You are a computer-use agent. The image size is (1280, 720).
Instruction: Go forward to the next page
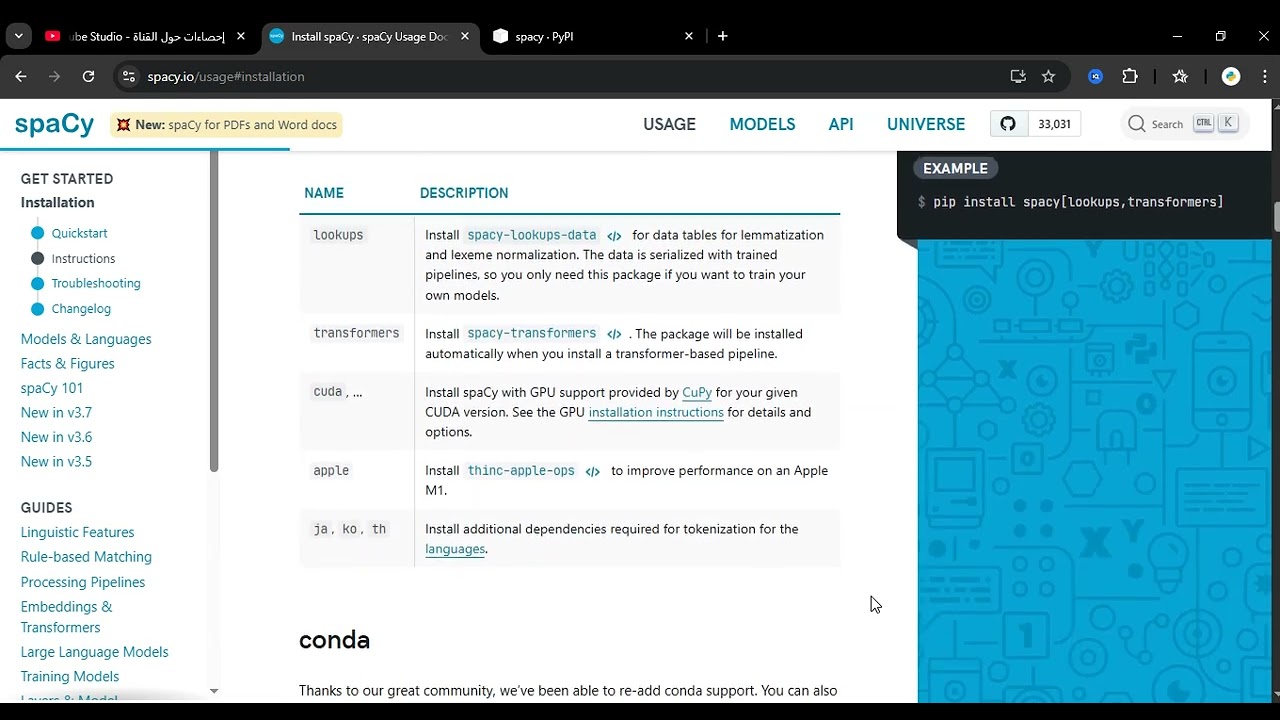click(55, 76)
